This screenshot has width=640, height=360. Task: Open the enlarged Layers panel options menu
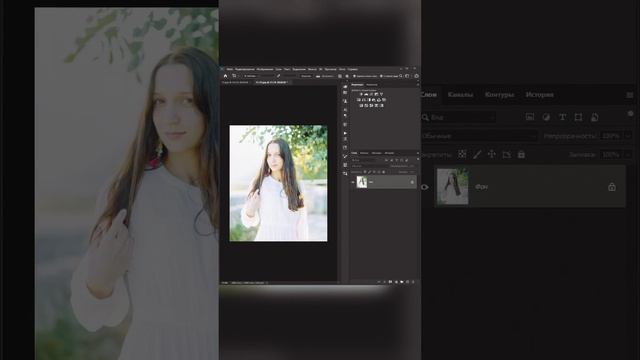[630, 95]
